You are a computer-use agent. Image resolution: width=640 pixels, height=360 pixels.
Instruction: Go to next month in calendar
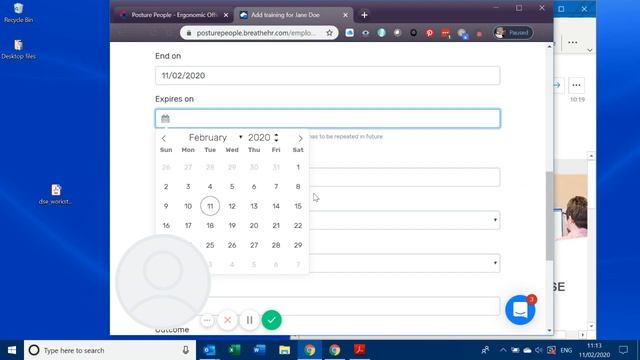(300, 138)
